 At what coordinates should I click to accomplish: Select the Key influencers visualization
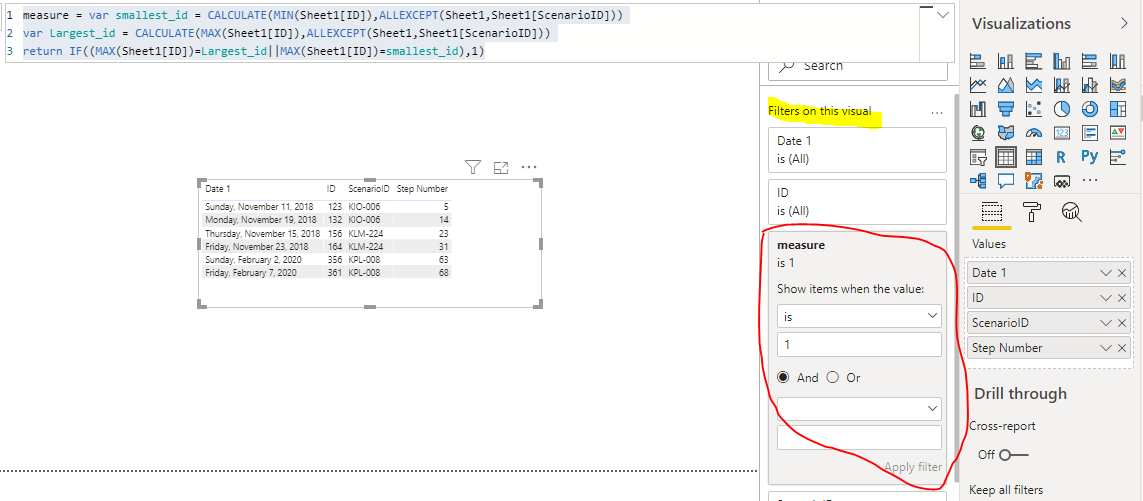click(x=1117, y=157)
